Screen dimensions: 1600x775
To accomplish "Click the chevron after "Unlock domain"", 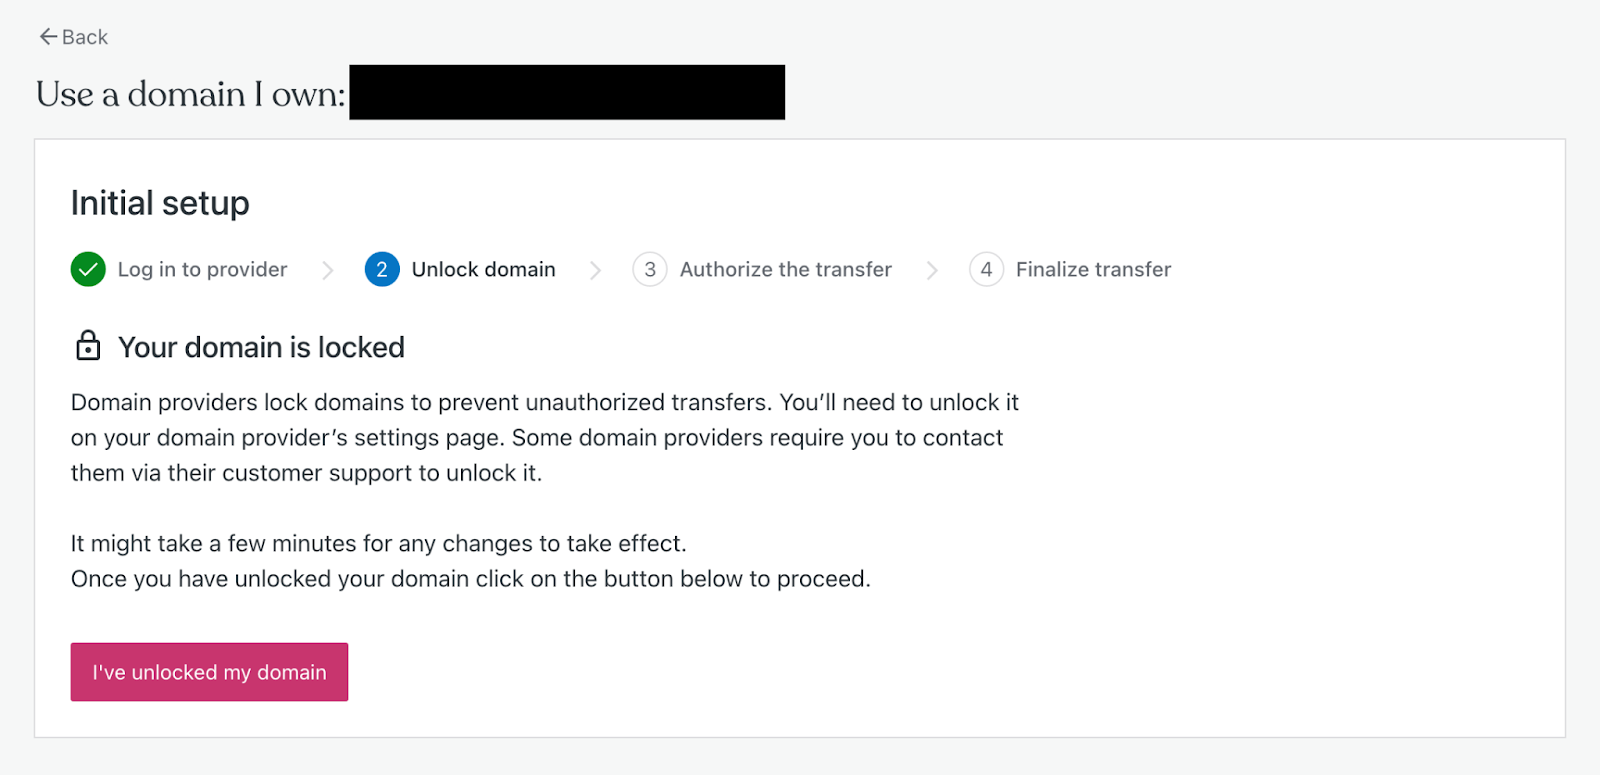I will click(595, 270).
